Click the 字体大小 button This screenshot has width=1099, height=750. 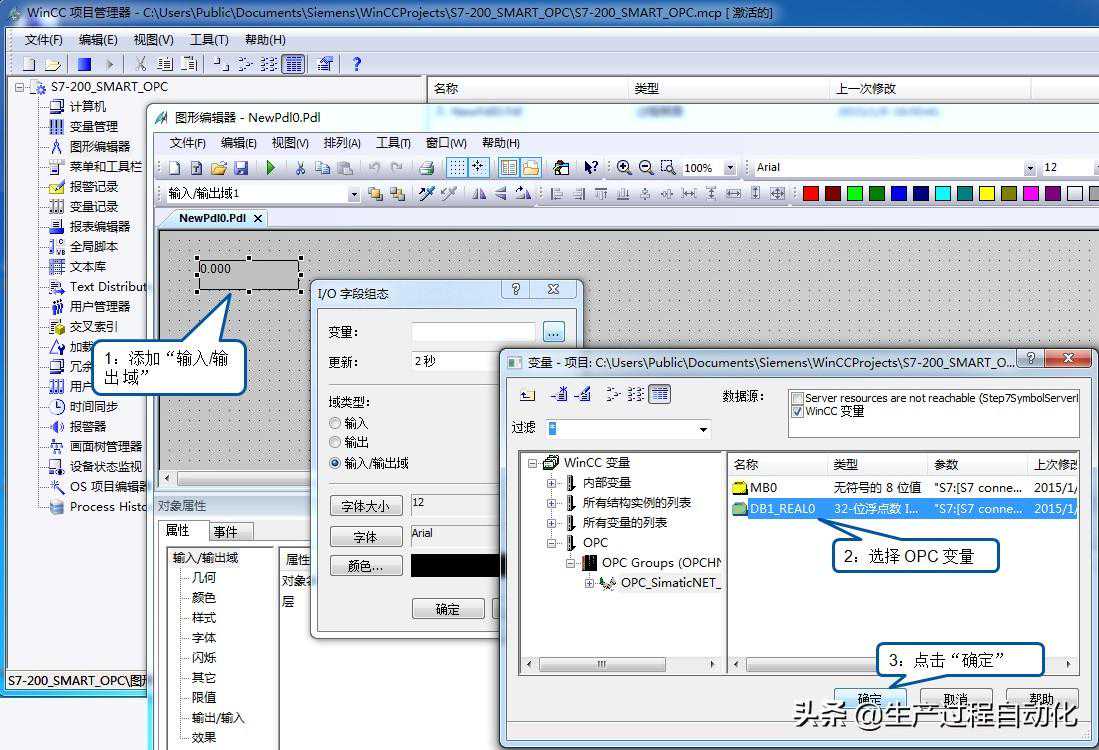[365, 506]
